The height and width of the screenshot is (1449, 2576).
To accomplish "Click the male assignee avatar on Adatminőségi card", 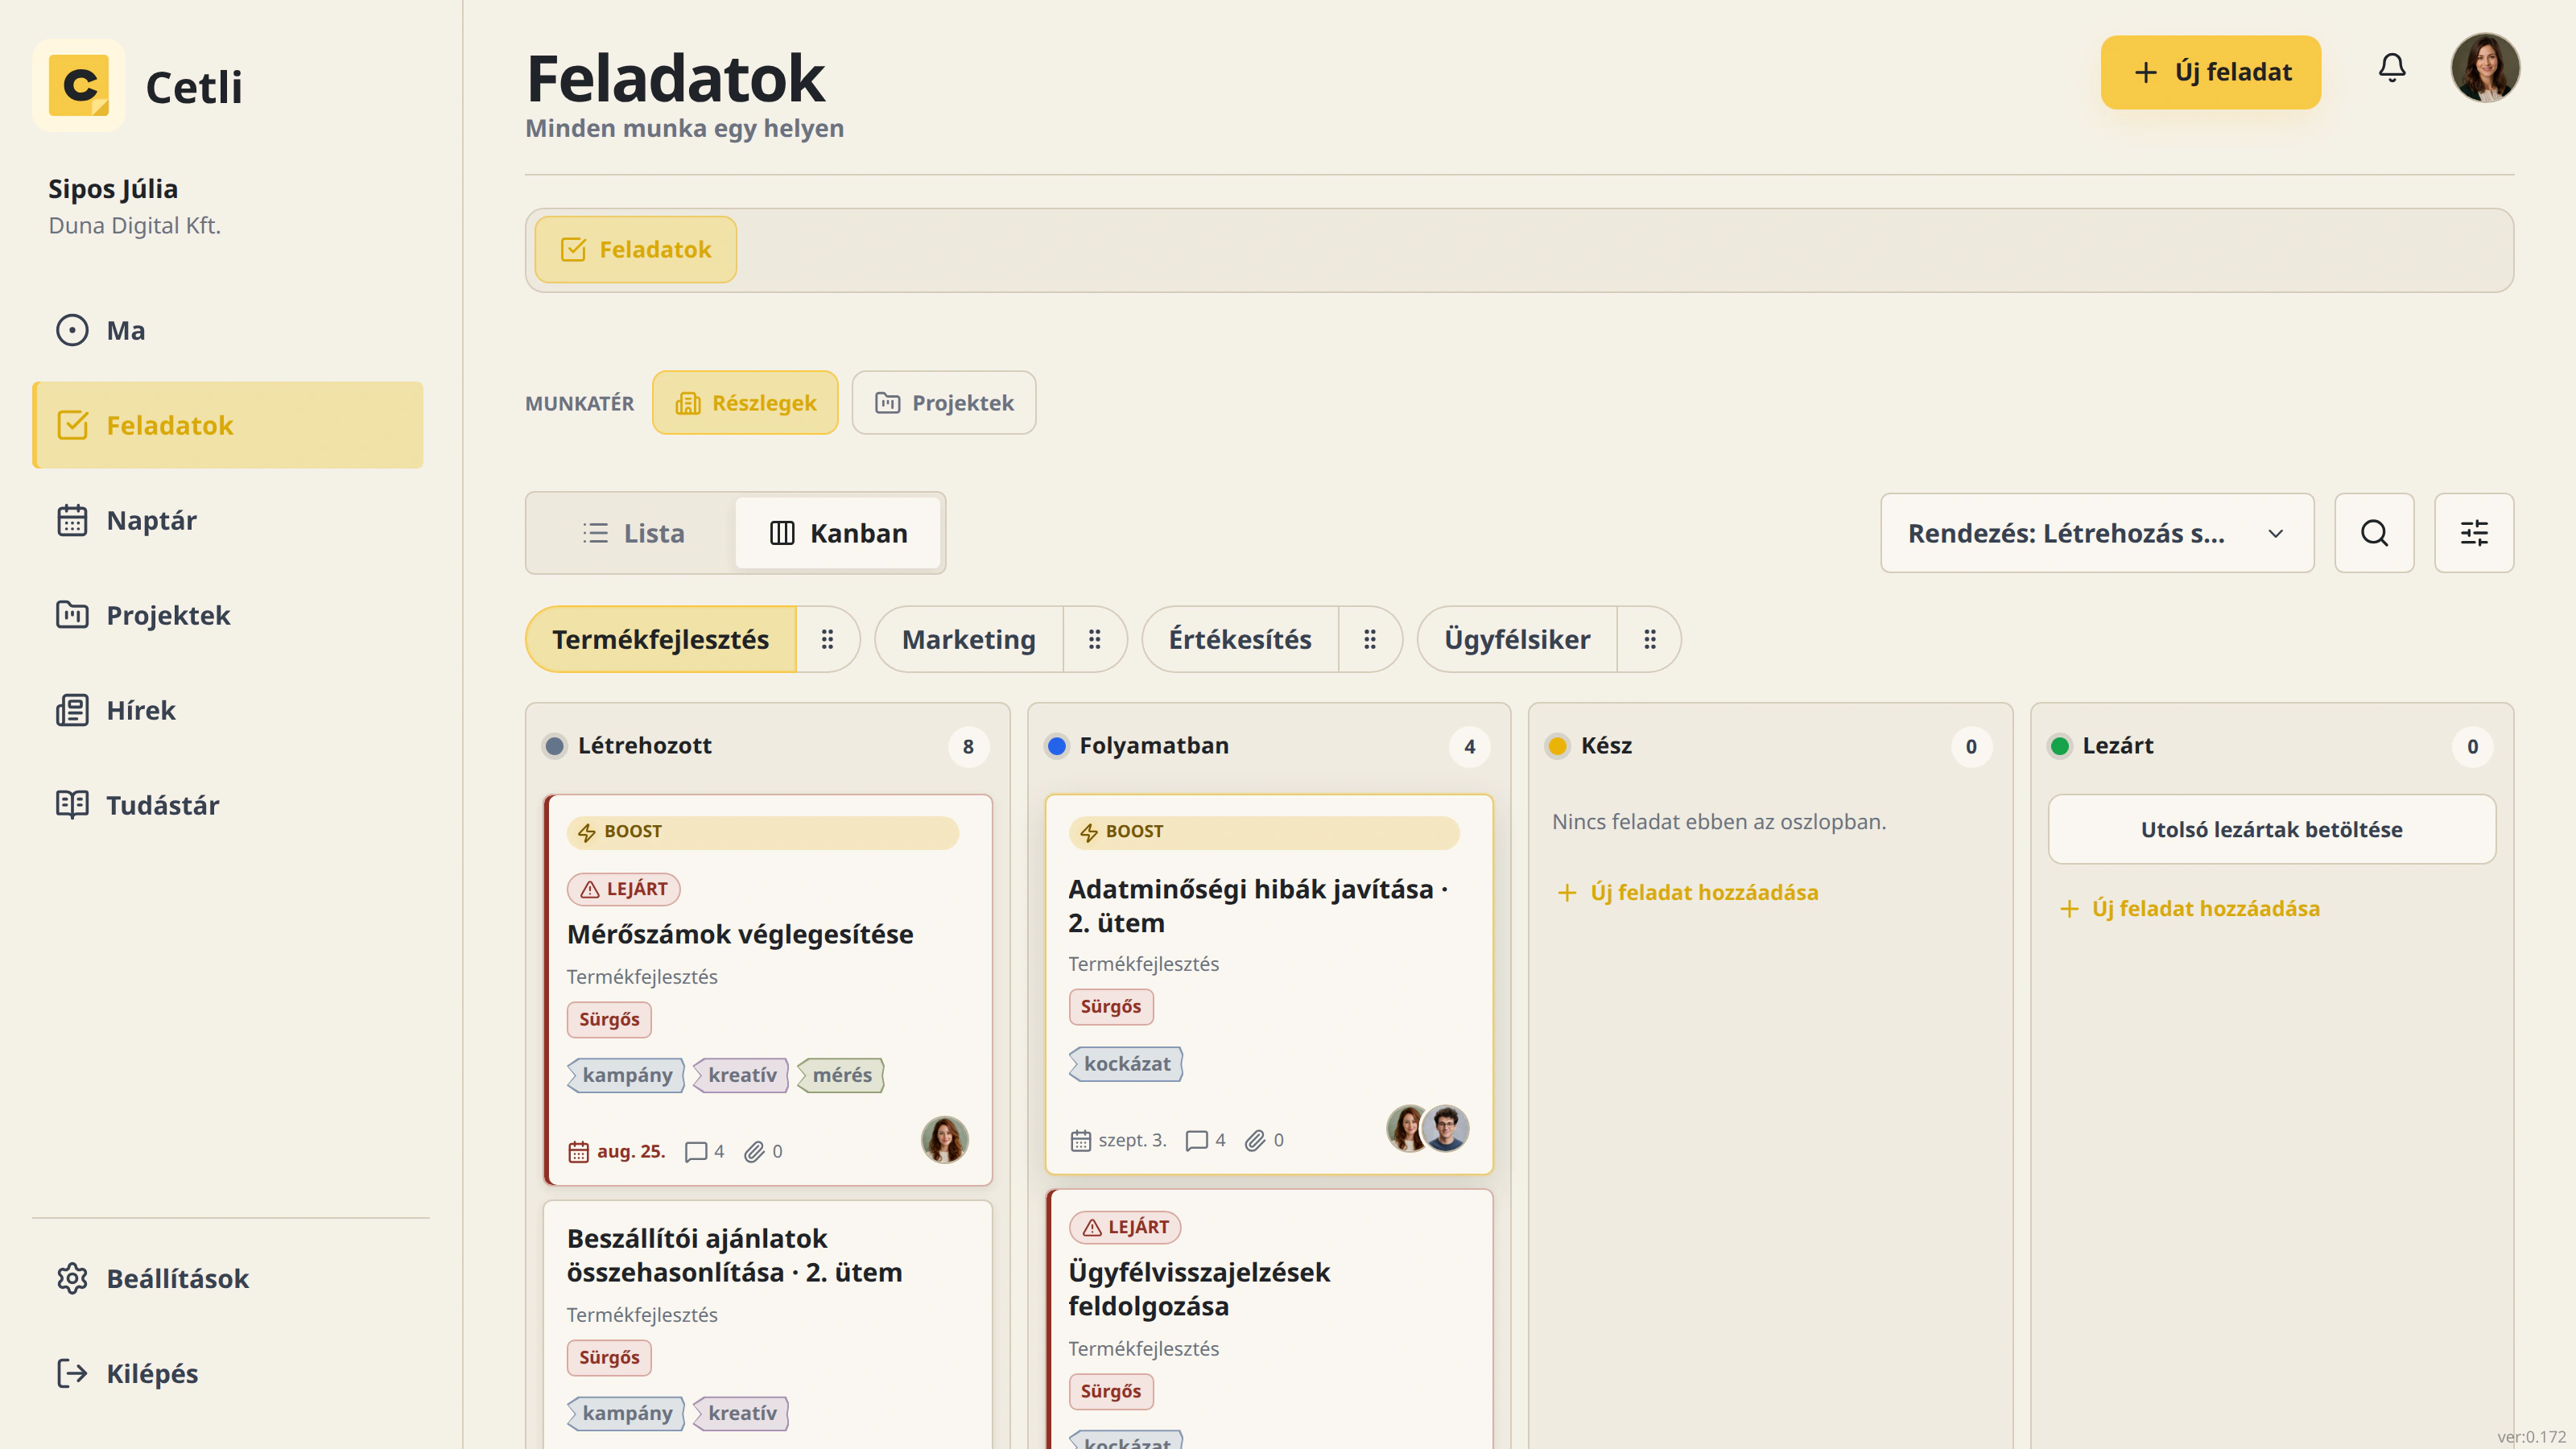I will [1445, 1129].
